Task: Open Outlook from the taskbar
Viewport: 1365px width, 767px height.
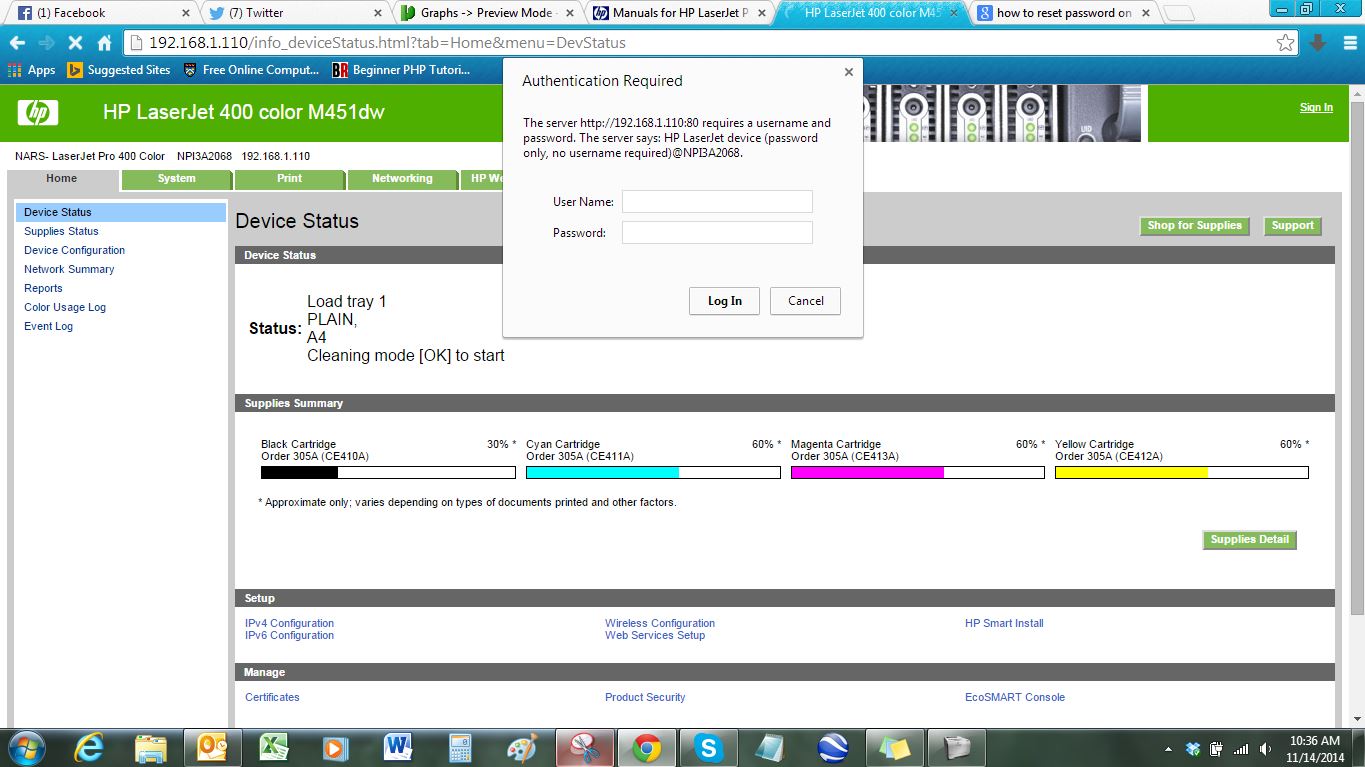Action: [x=213, y=748]
